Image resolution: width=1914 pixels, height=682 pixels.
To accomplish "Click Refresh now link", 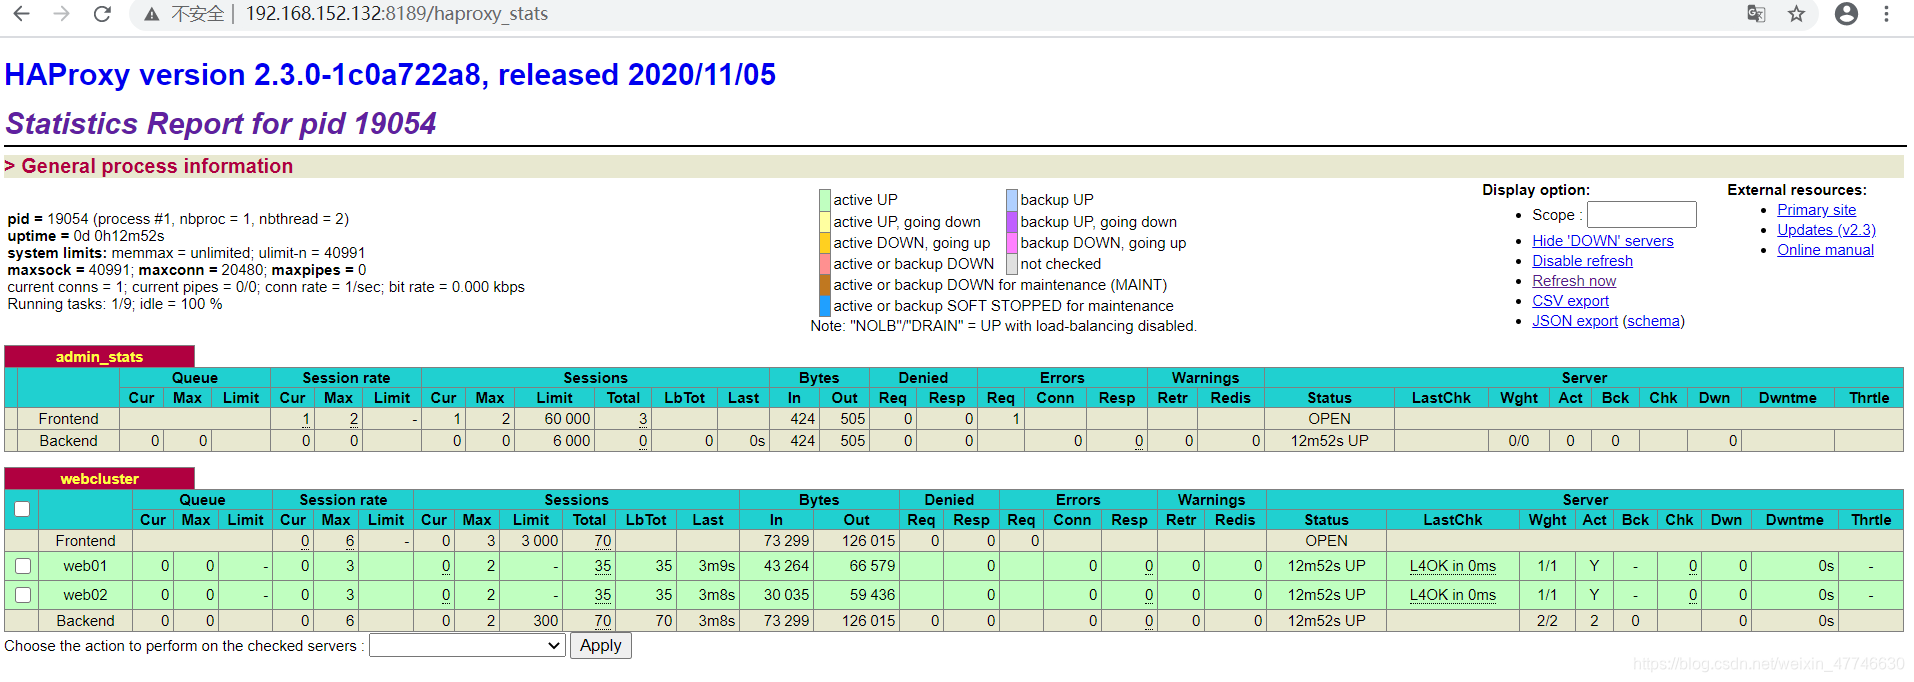I will click(x=1574, y=281).
